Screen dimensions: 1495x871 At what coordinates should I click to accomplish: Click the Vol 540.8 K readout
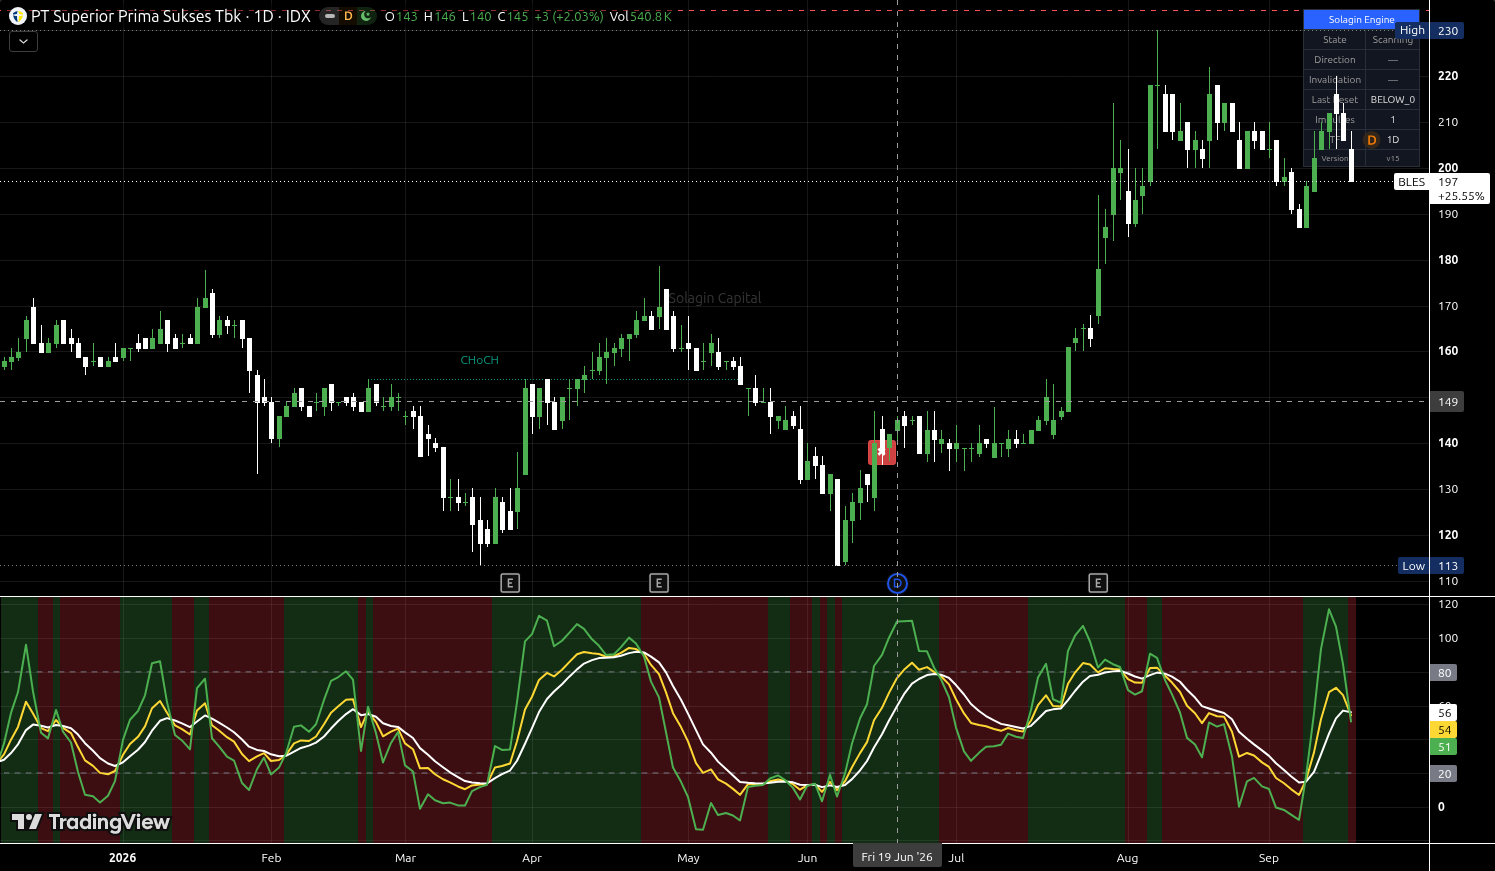point(640,16)
